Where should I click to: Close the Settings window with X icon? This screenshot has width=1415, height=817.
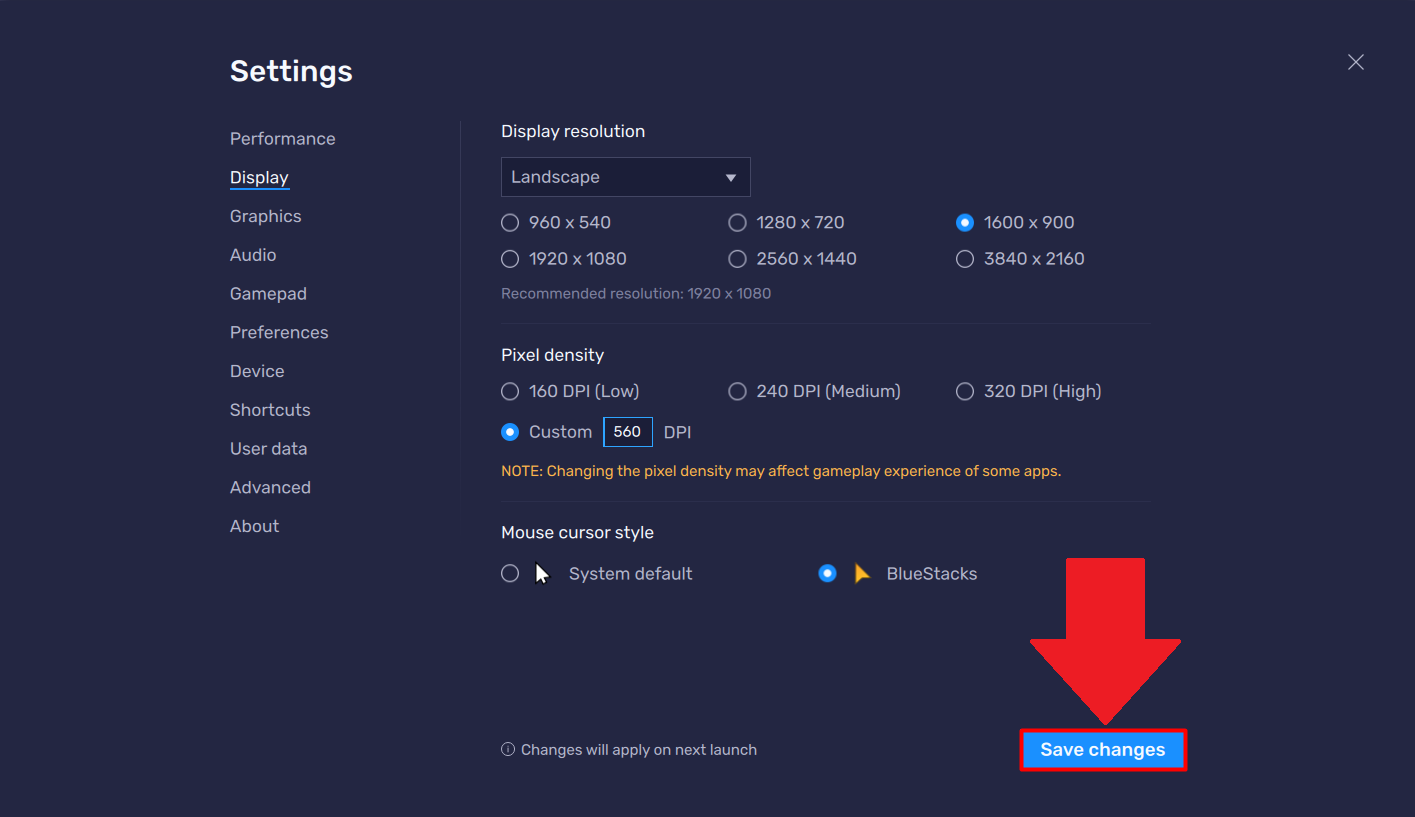pyautogui.click(x=1355, y=62)
